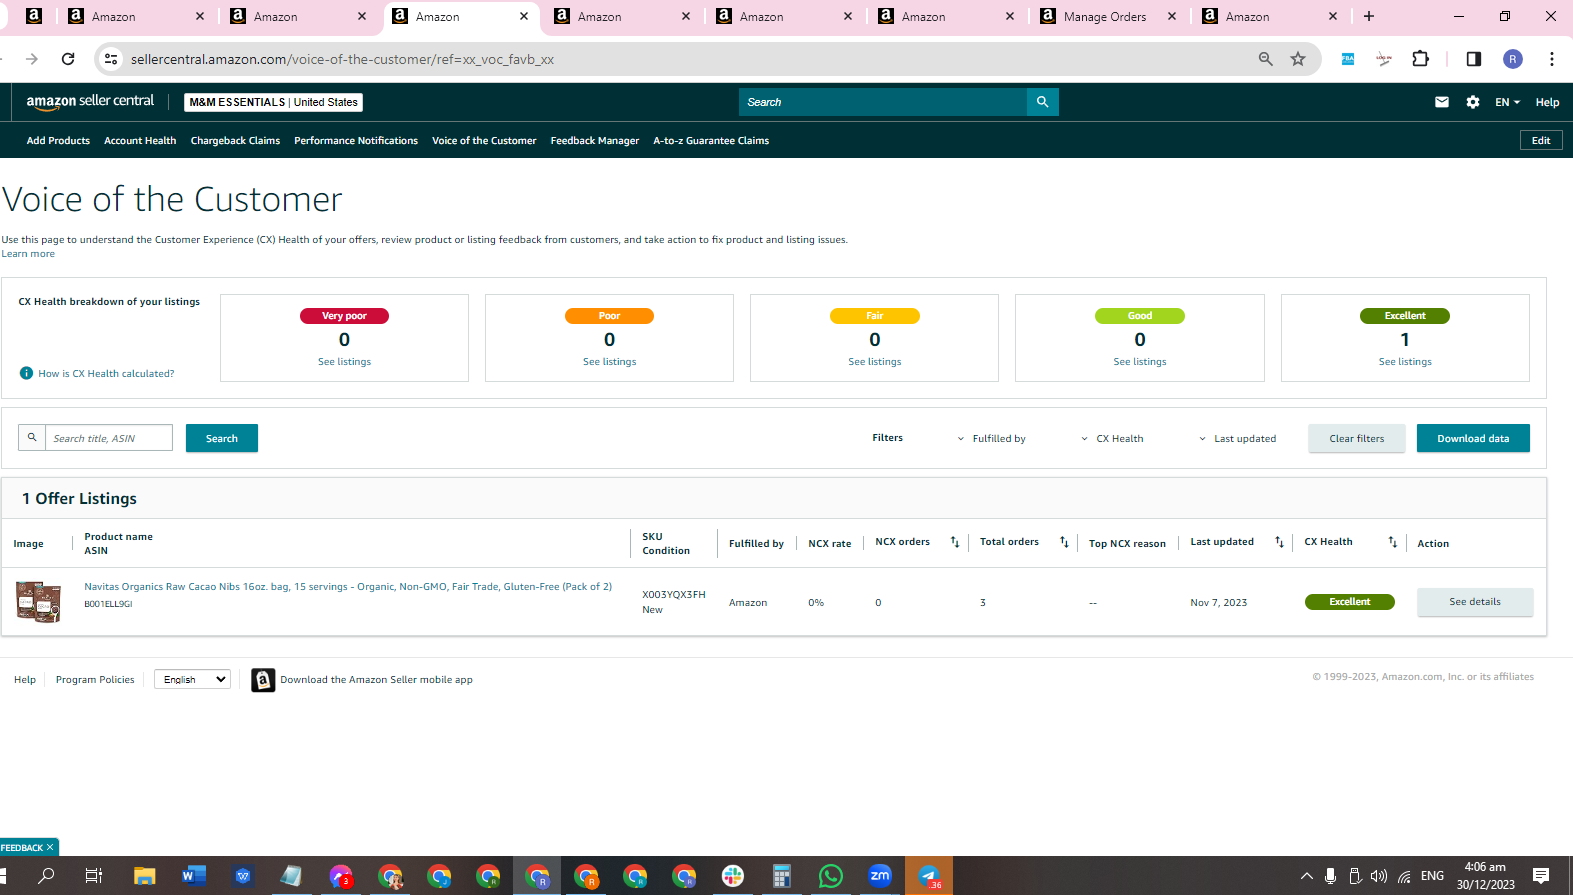Screen dimensions: 1573x895
Task: Click Download data
Action: (x=1473, y=438)
